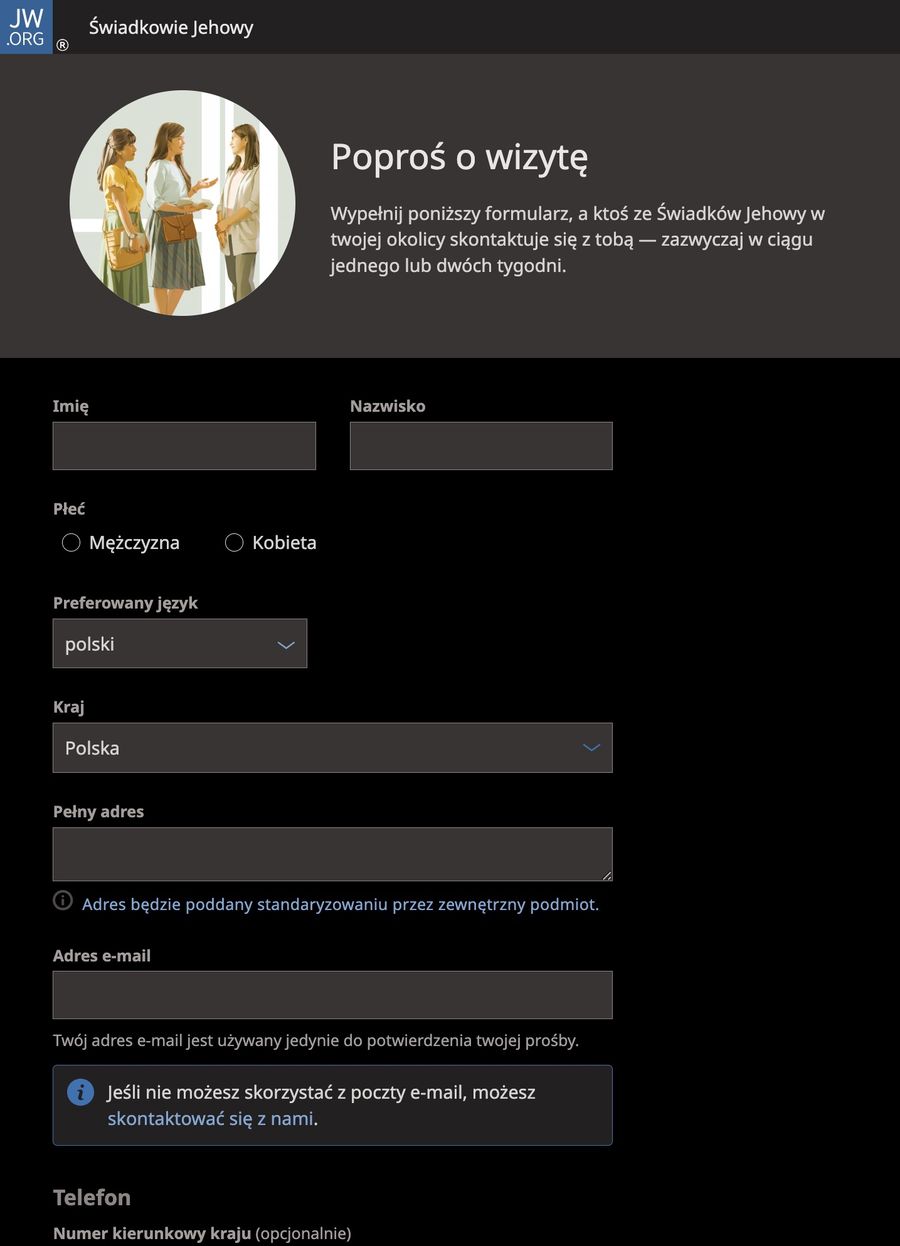The height and width of the screenshot is (1246, 900).
Task: Focus the Imię text field
Action: click(x=184, y=446)
